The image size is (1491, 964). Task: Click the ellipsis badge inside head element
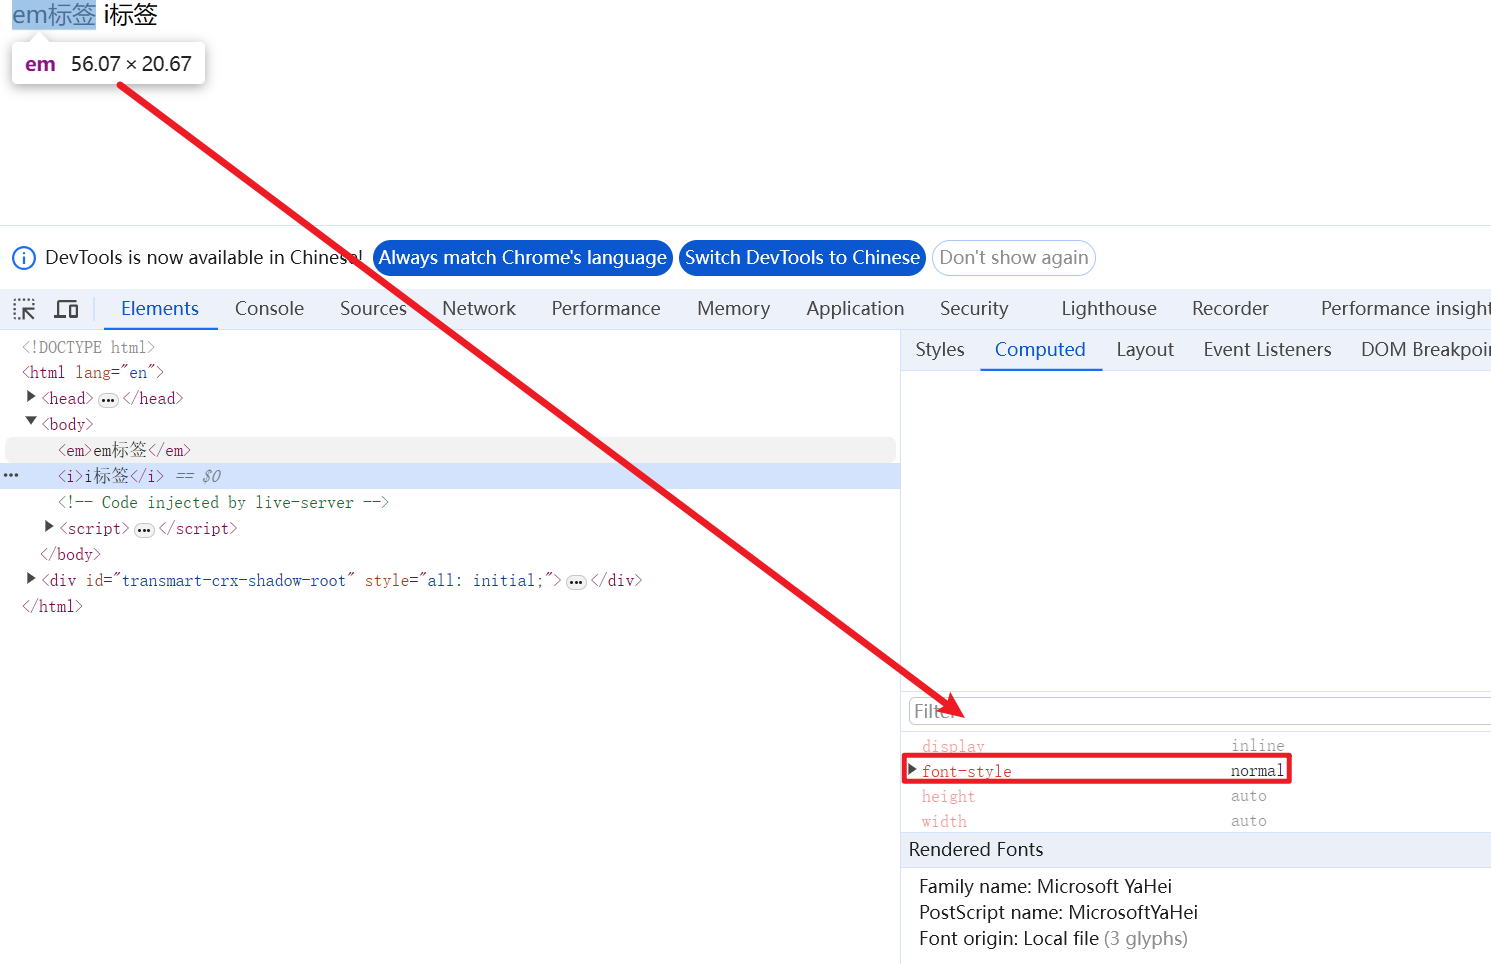tap(108, 400)
